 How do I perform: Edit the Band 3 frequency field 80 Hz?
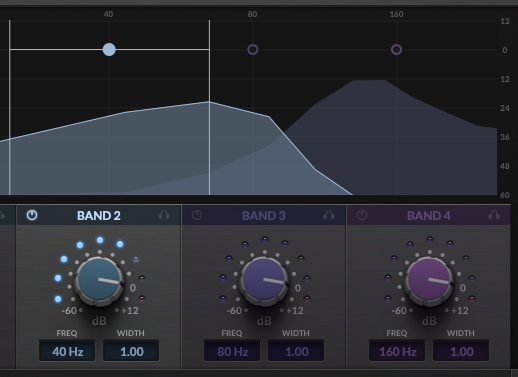click(x=232, y=351)
